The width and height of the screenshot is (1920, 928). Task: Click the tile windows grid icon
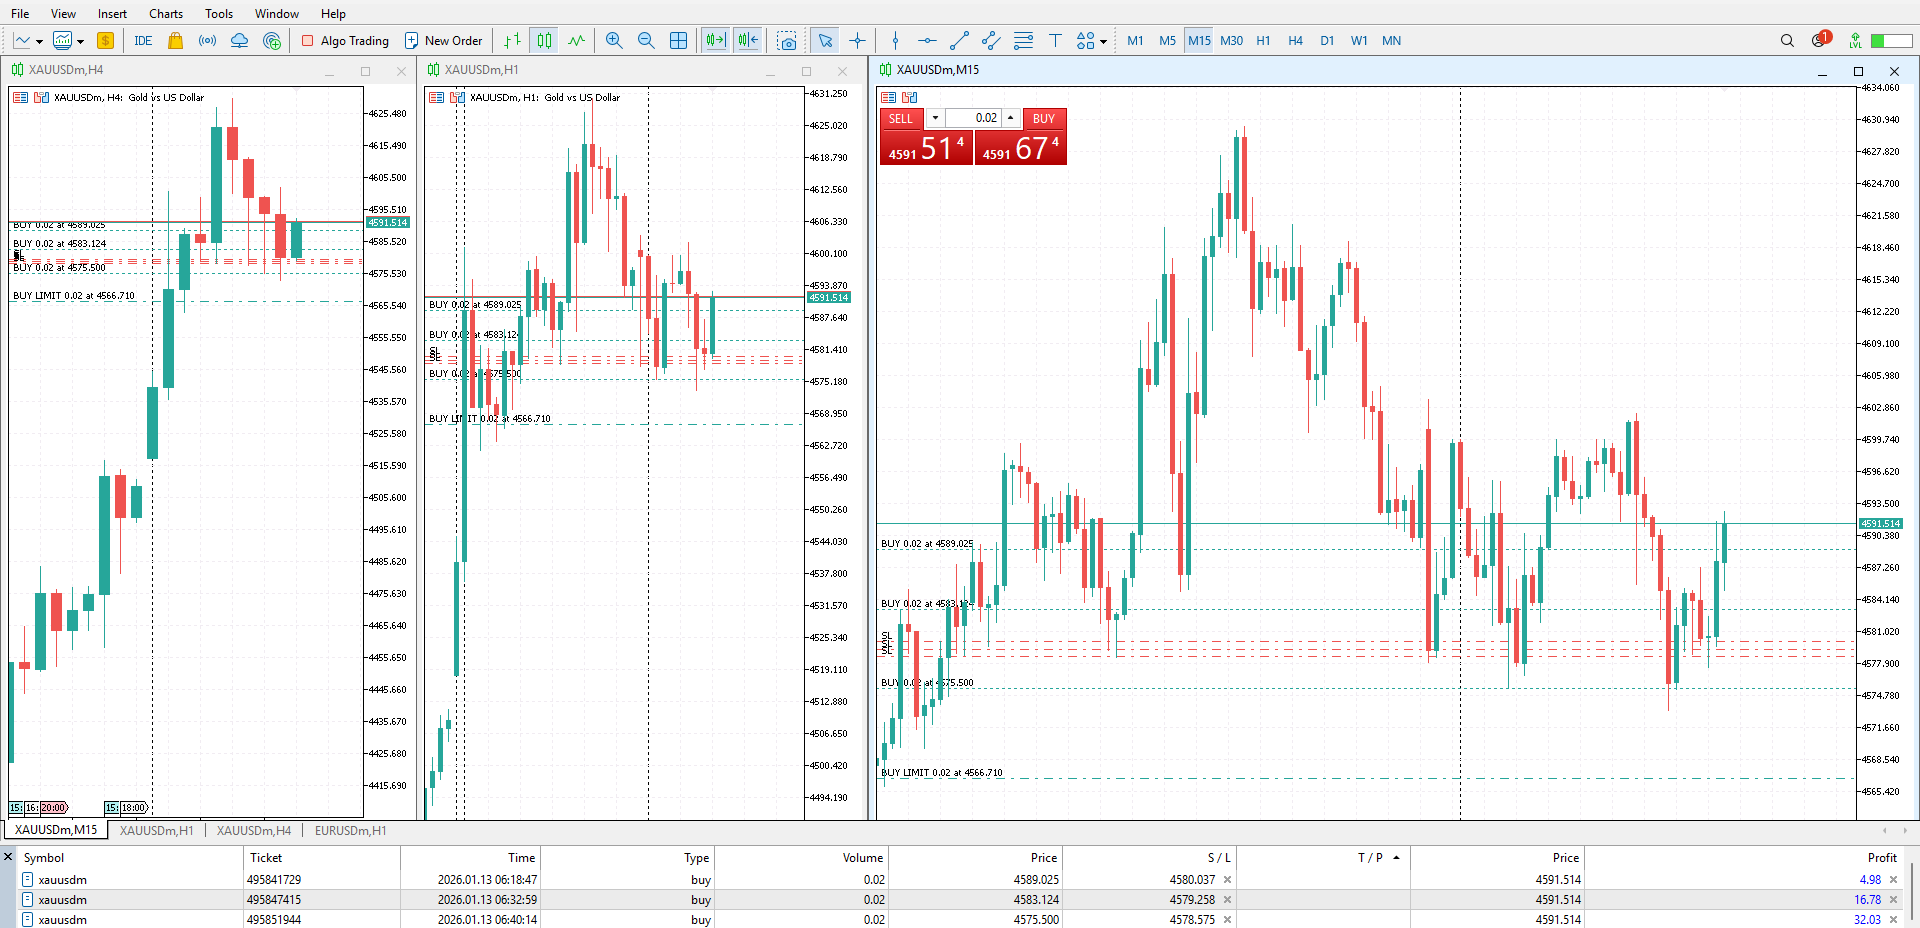point(678,41)
